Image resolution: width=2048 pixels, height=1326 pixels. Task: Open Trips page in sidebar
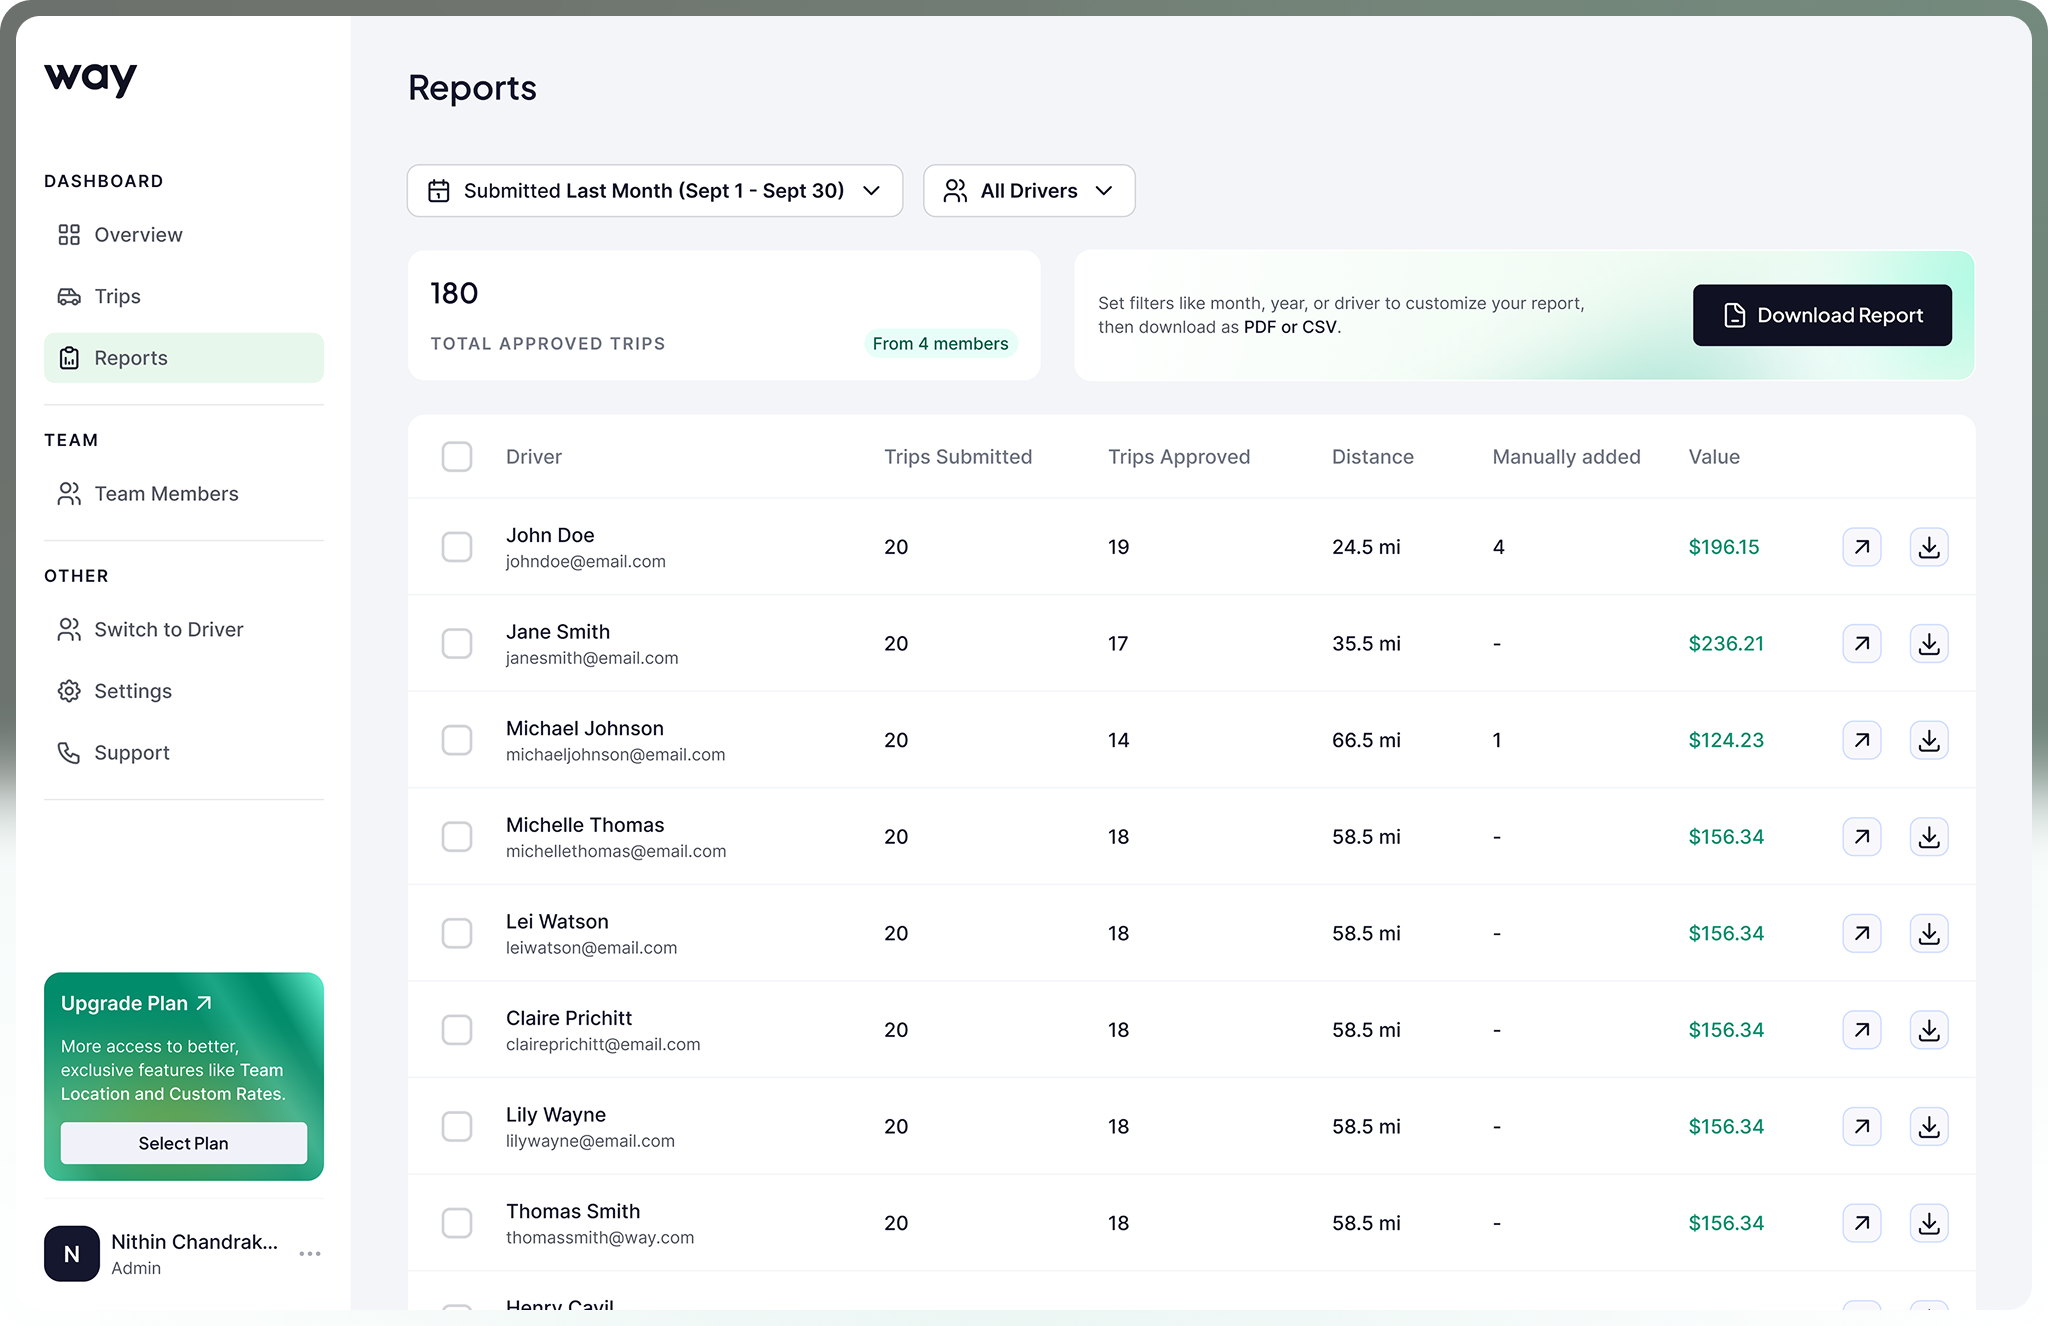117,297
